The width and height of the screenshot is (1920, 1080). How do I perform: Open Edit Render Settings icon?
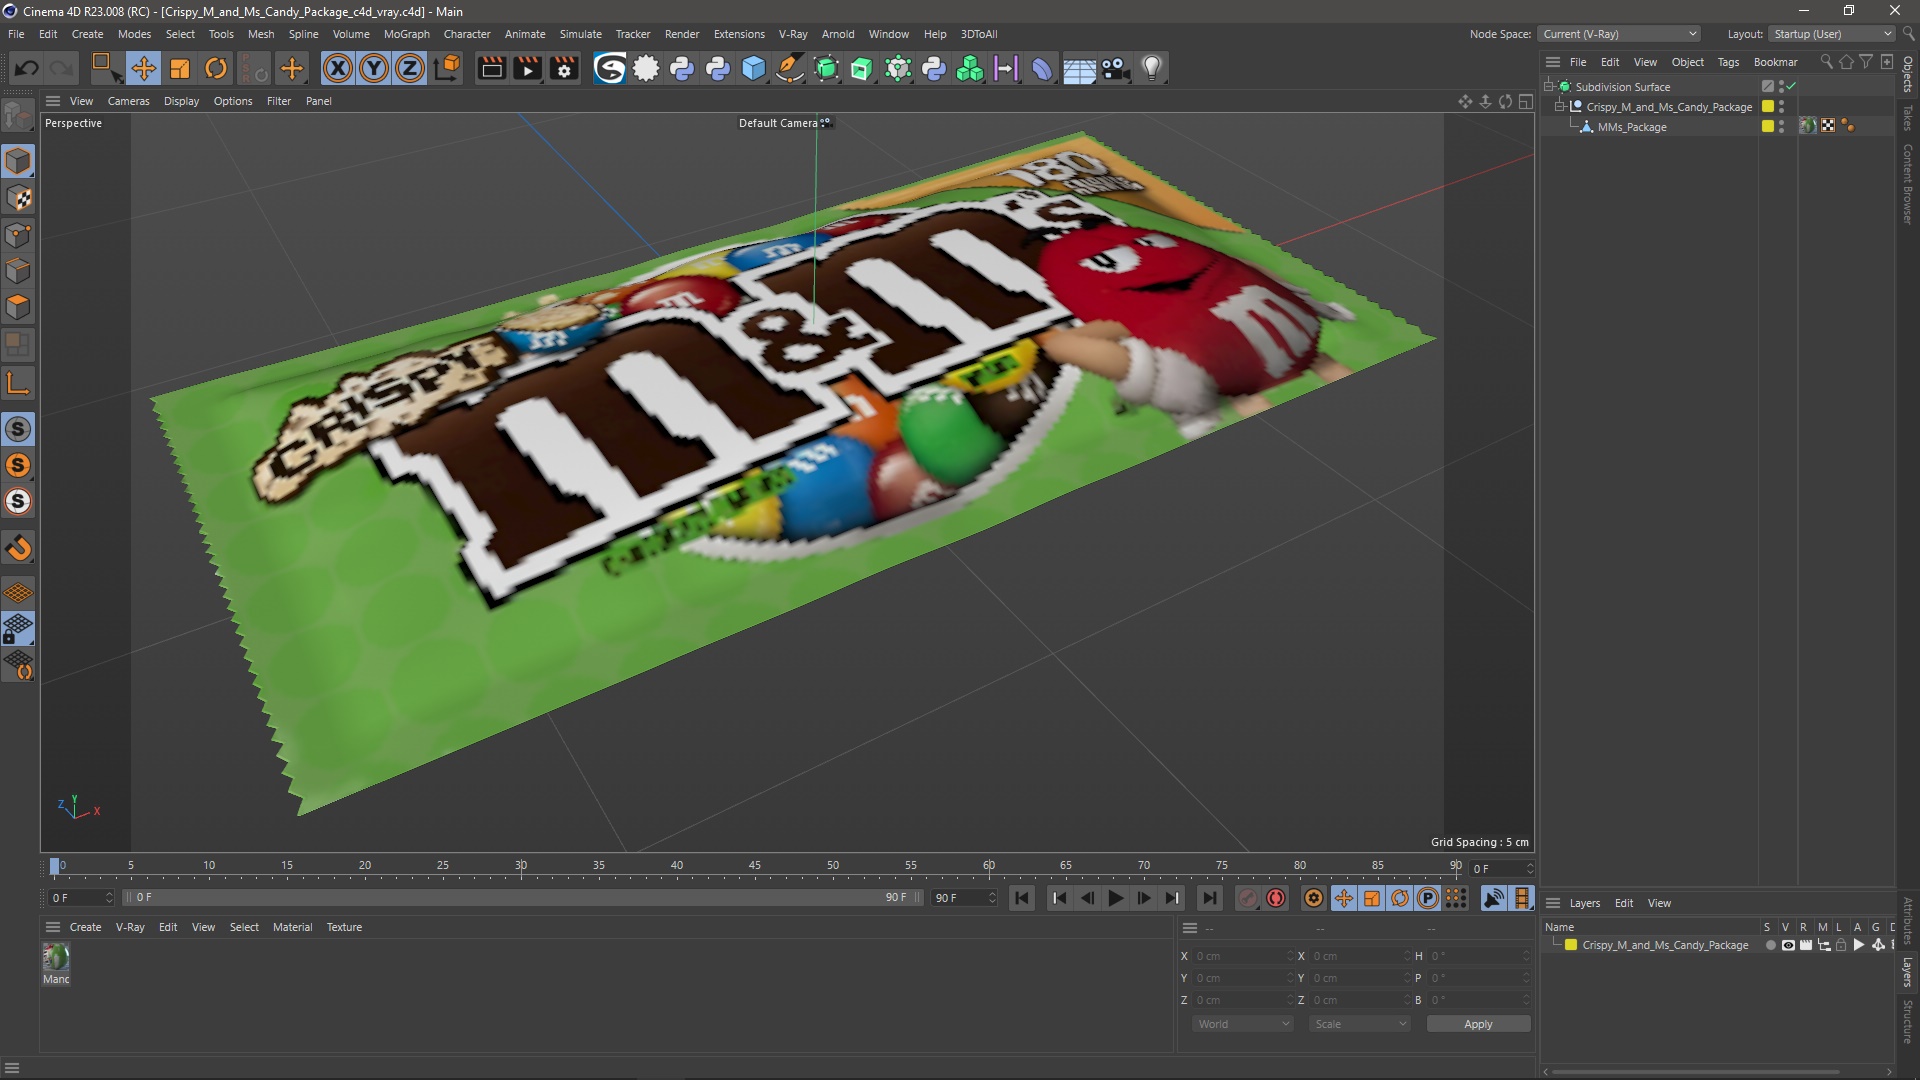click(x=564, y=68)
